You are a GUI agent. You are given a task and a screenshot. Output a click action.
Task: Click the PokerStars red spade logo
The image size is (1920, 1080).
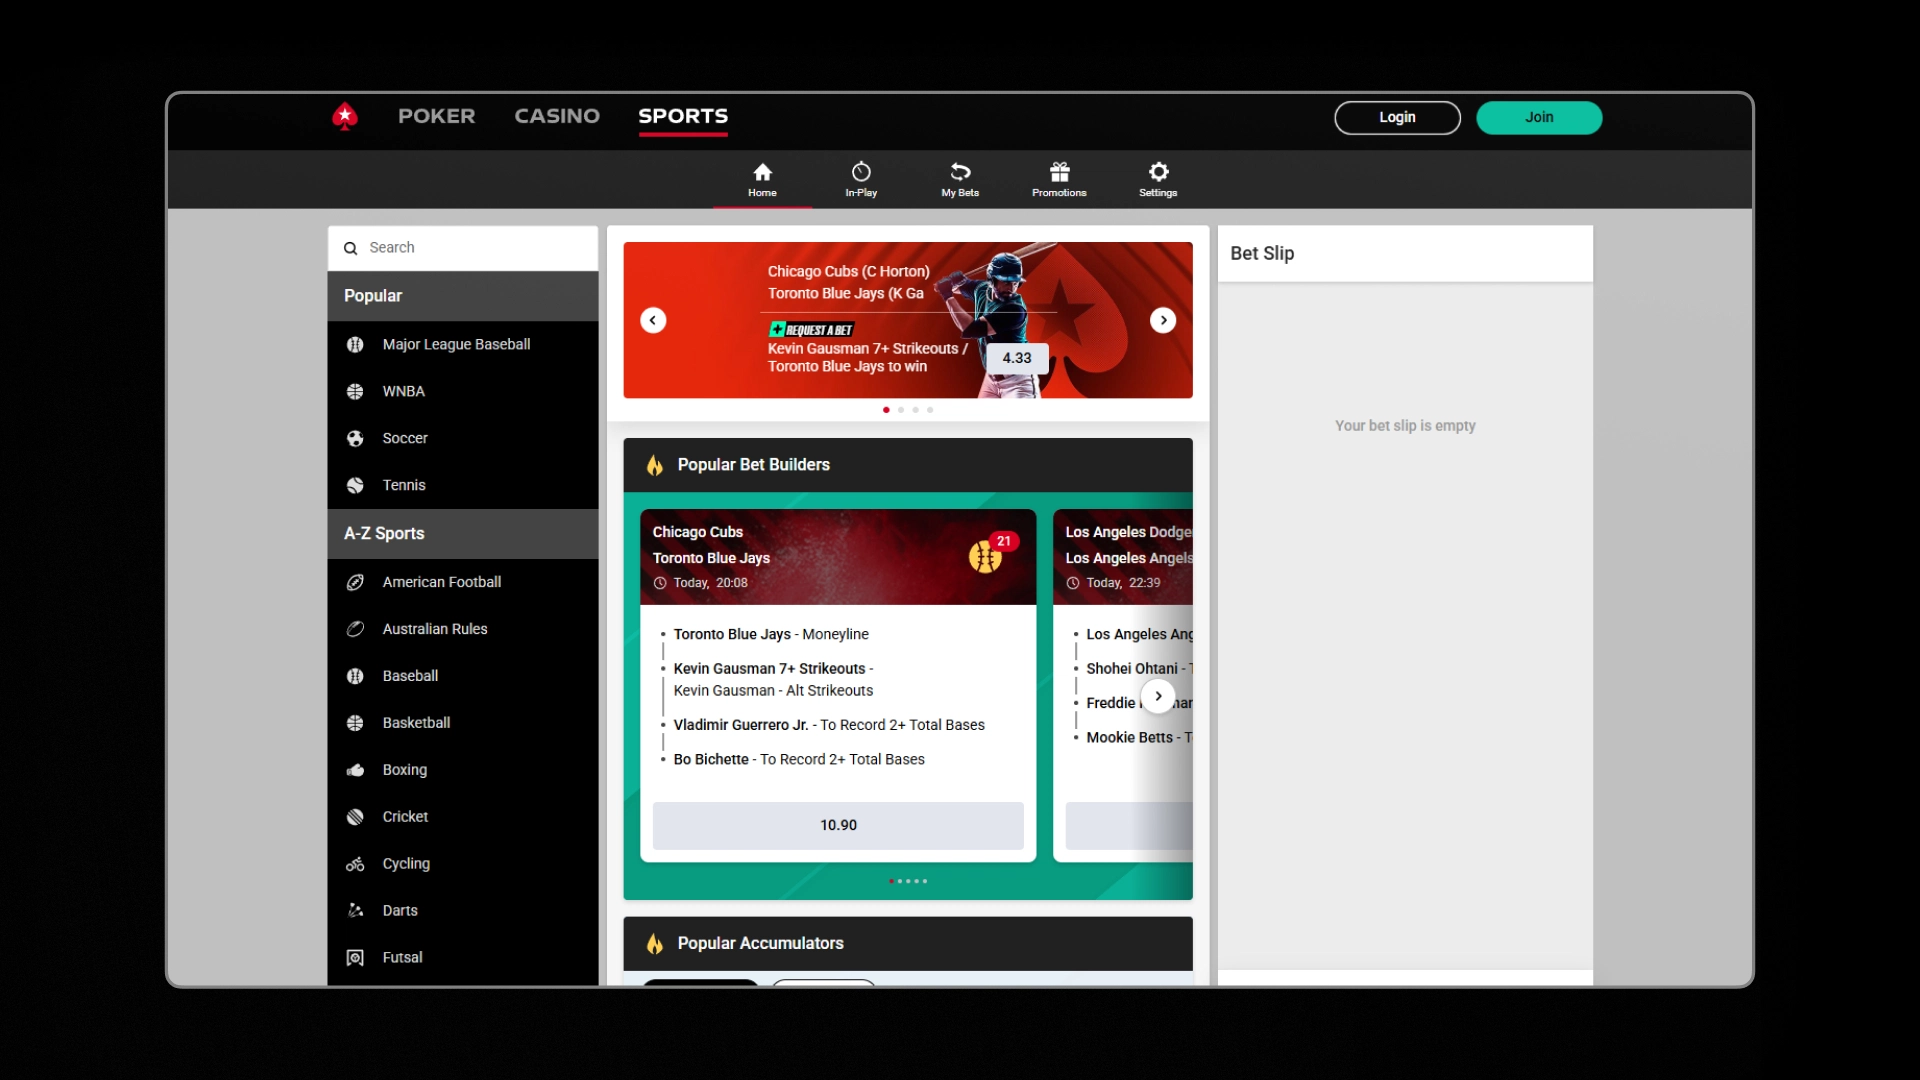345,117
